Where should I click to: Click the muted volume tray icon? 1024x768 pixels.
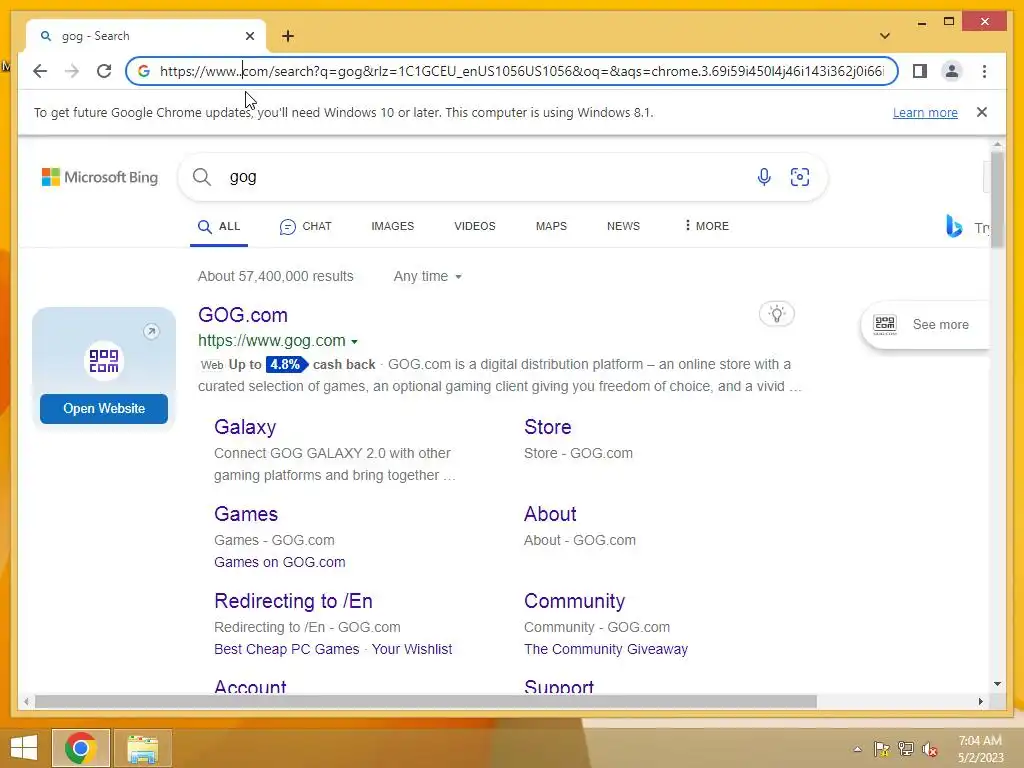[929, 749]
